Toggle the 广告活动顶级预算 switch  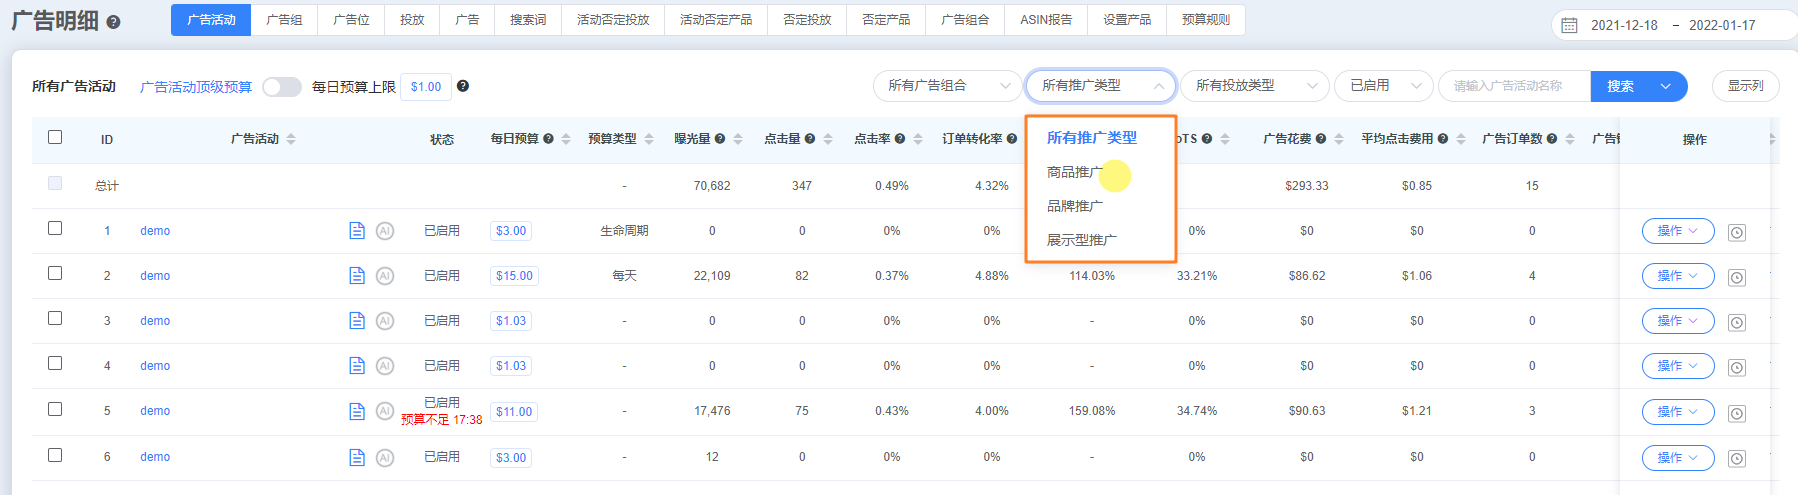coord(282,87)
